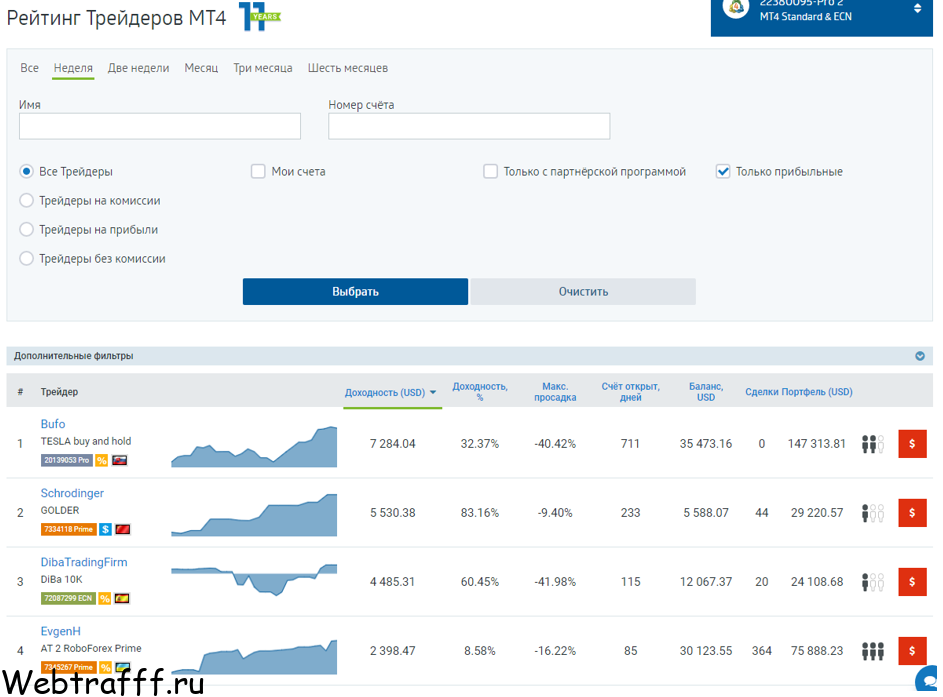Click the 'Очистить' button
This screenshot has width=943, height=697.
point(583,292)
